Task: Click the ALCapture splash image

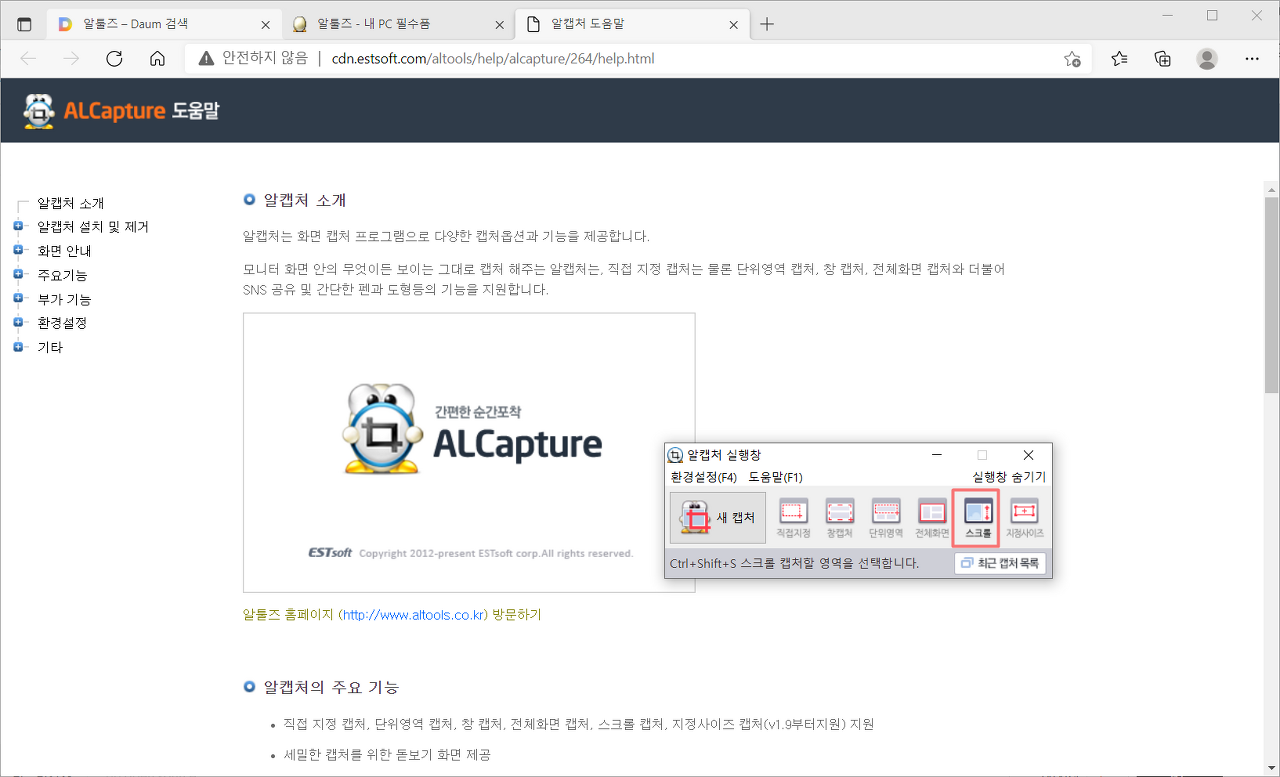Action: (469, 452)
